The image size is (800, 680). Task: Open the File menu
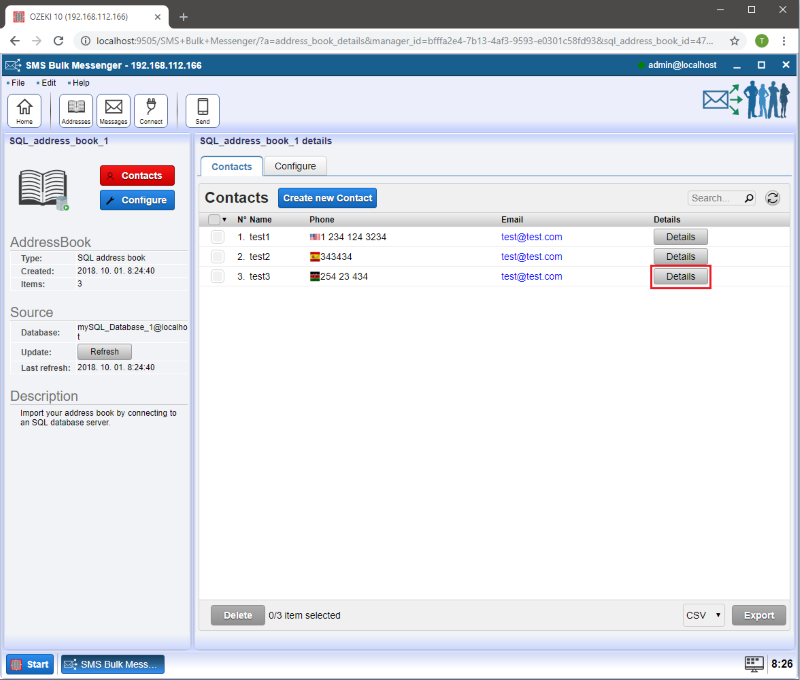[17, 83]
